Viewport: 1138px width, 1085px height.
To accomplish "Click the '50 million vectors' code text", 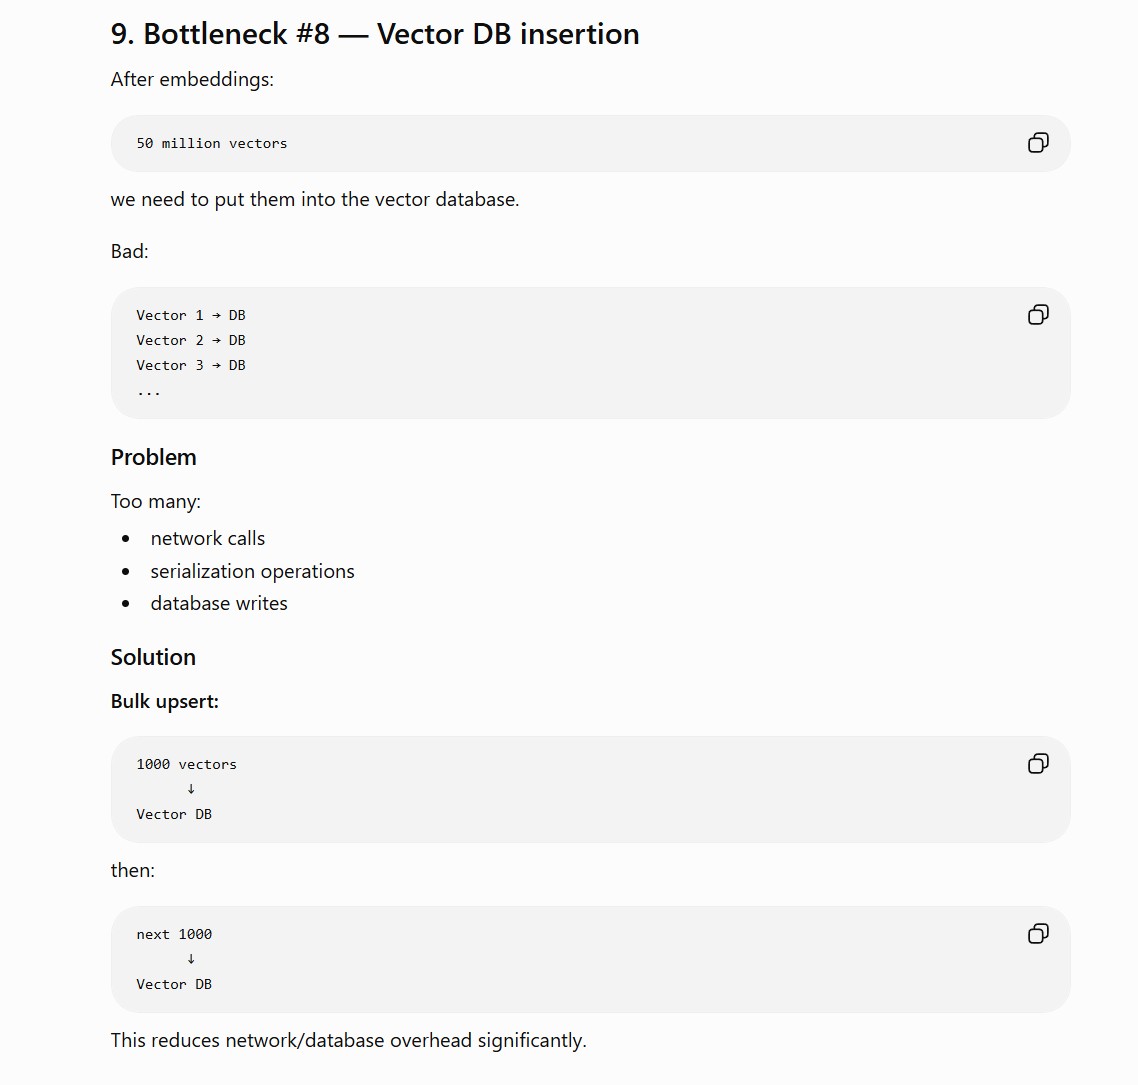I will click(212, 144).
